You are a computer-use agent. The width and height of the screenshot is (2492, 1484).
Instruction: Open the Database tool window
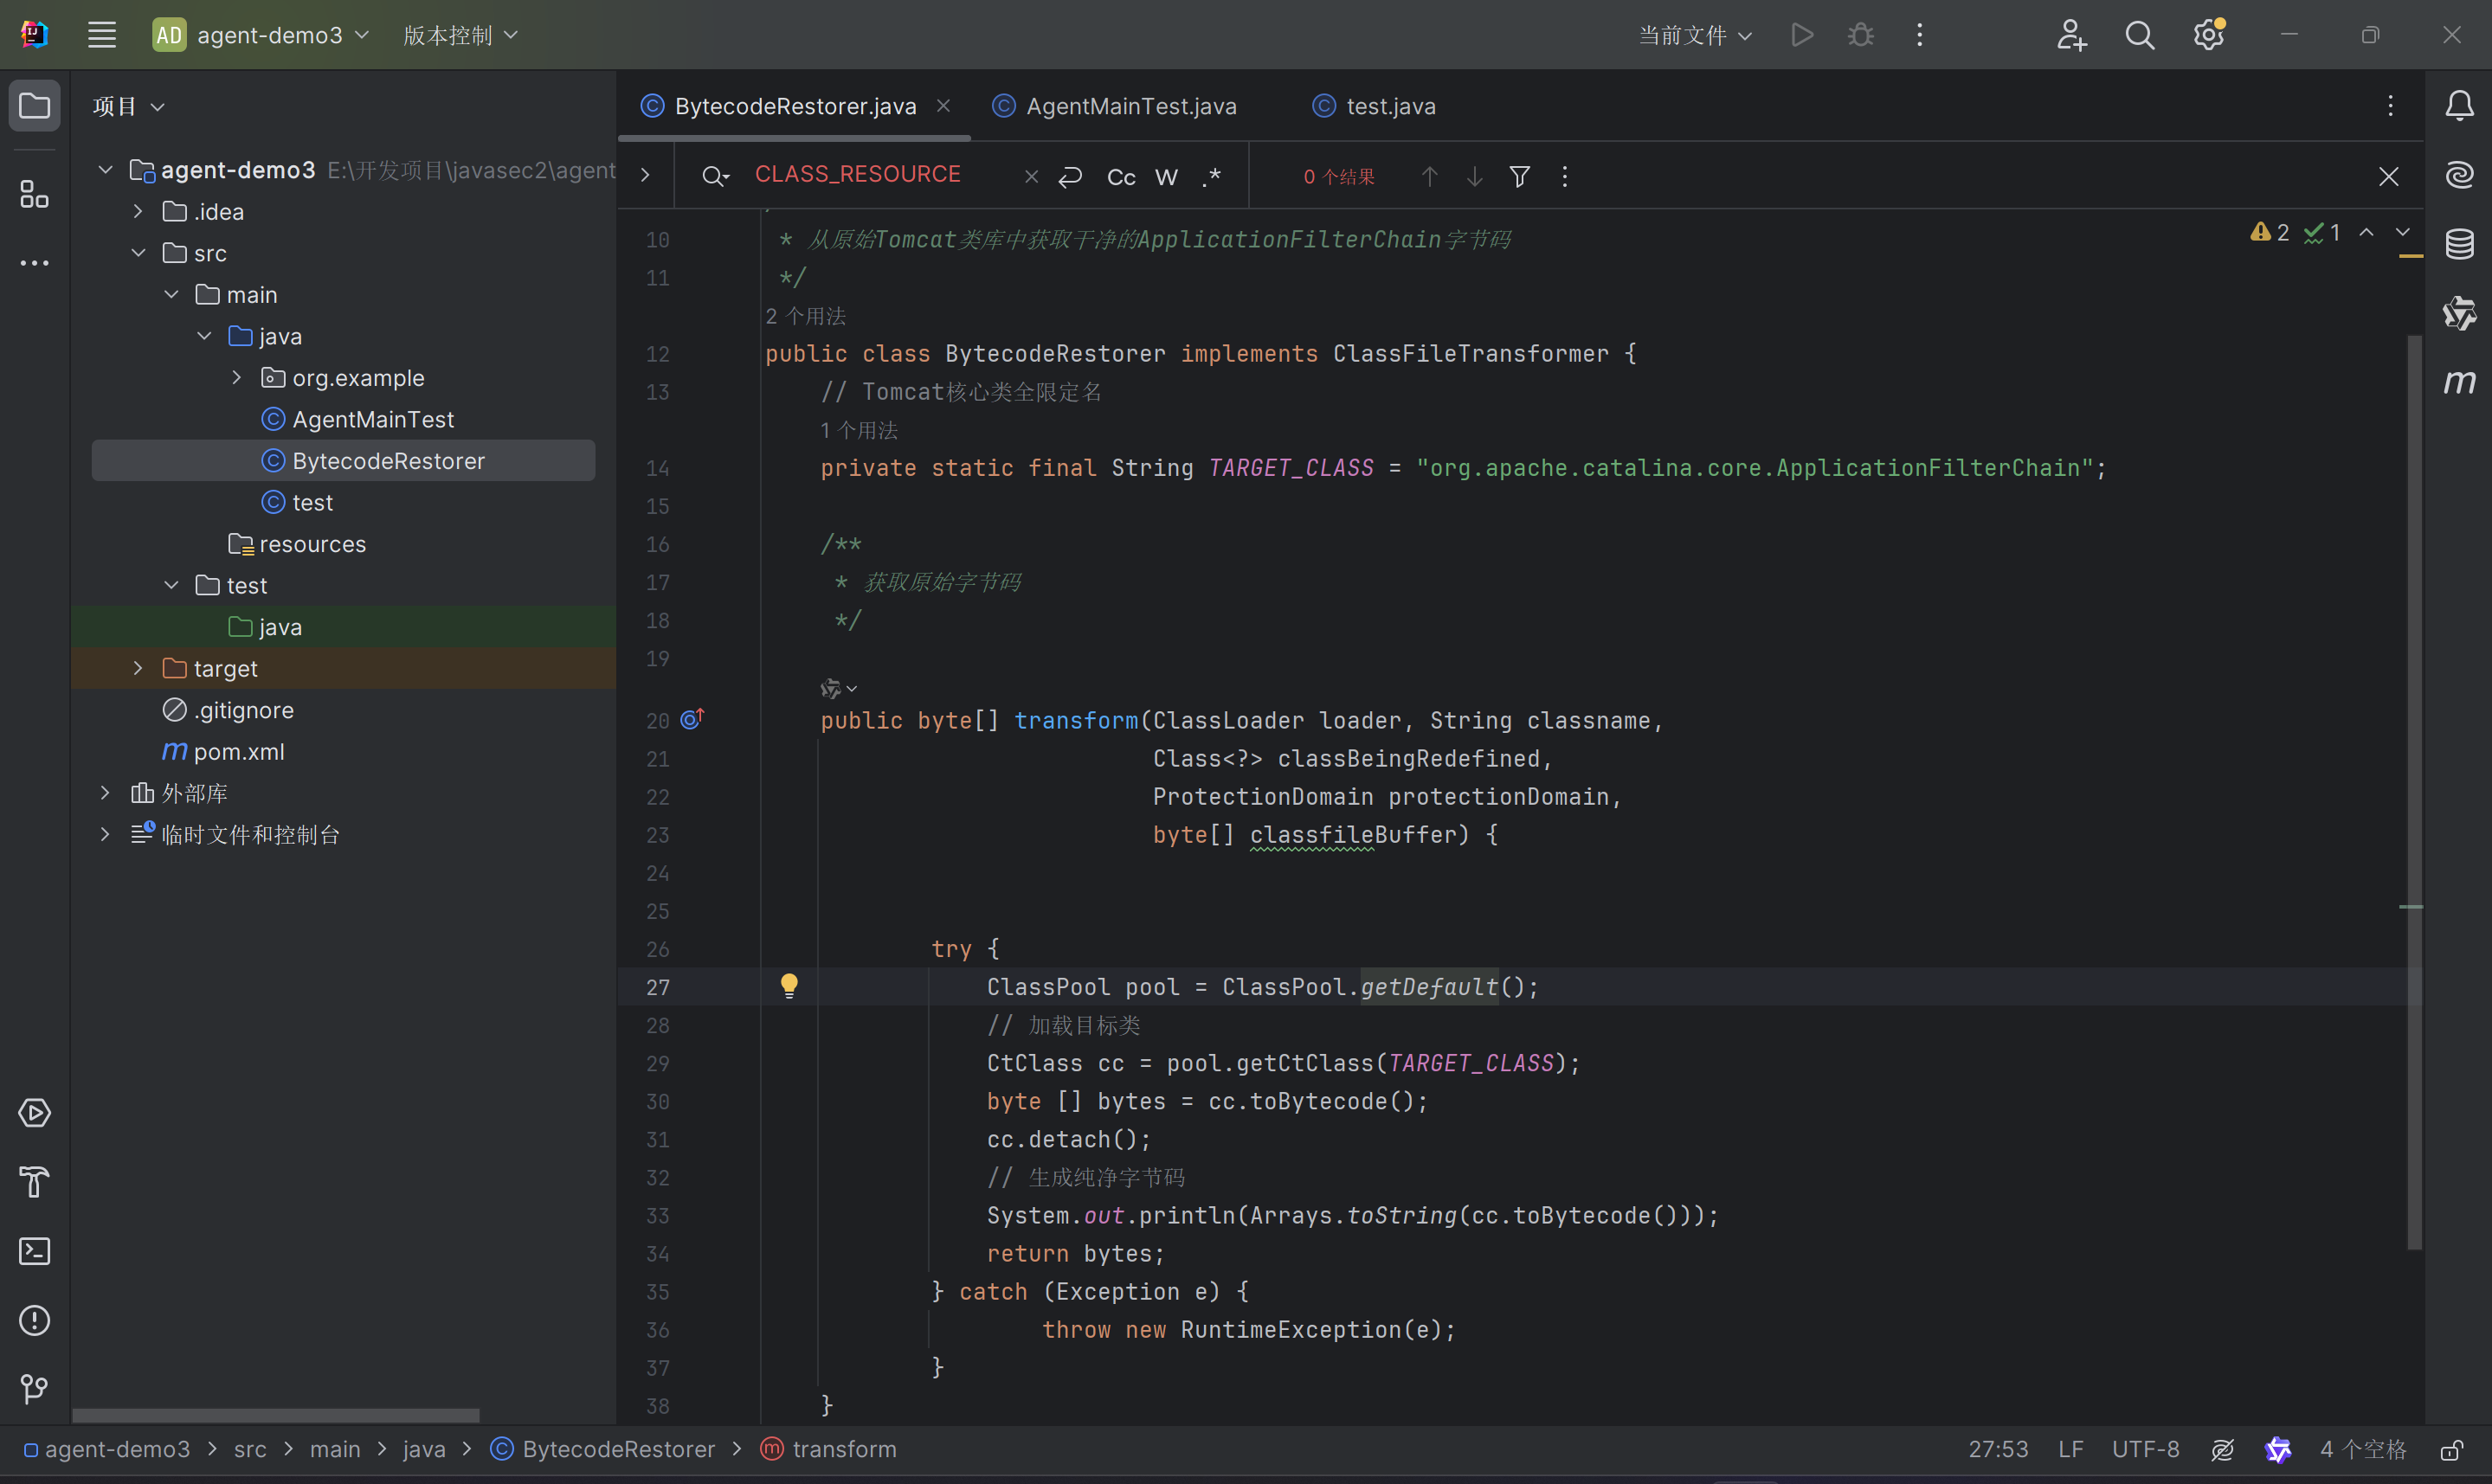pos(2459,243)
